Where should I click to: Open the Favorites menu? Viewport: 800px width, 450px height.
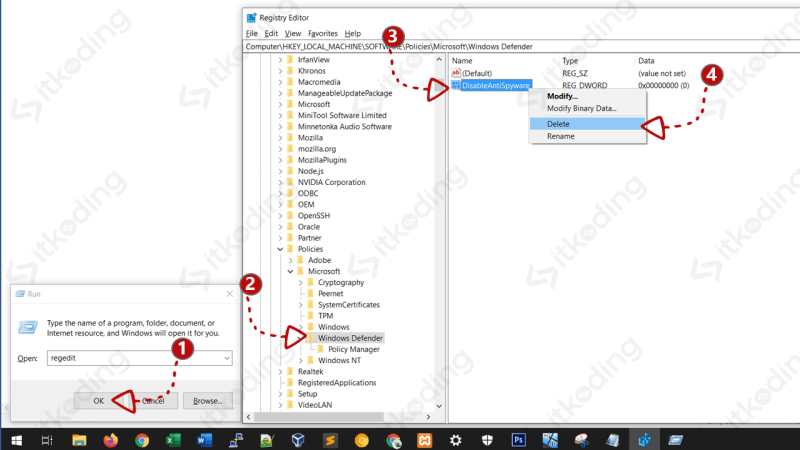tap(323, 33)
